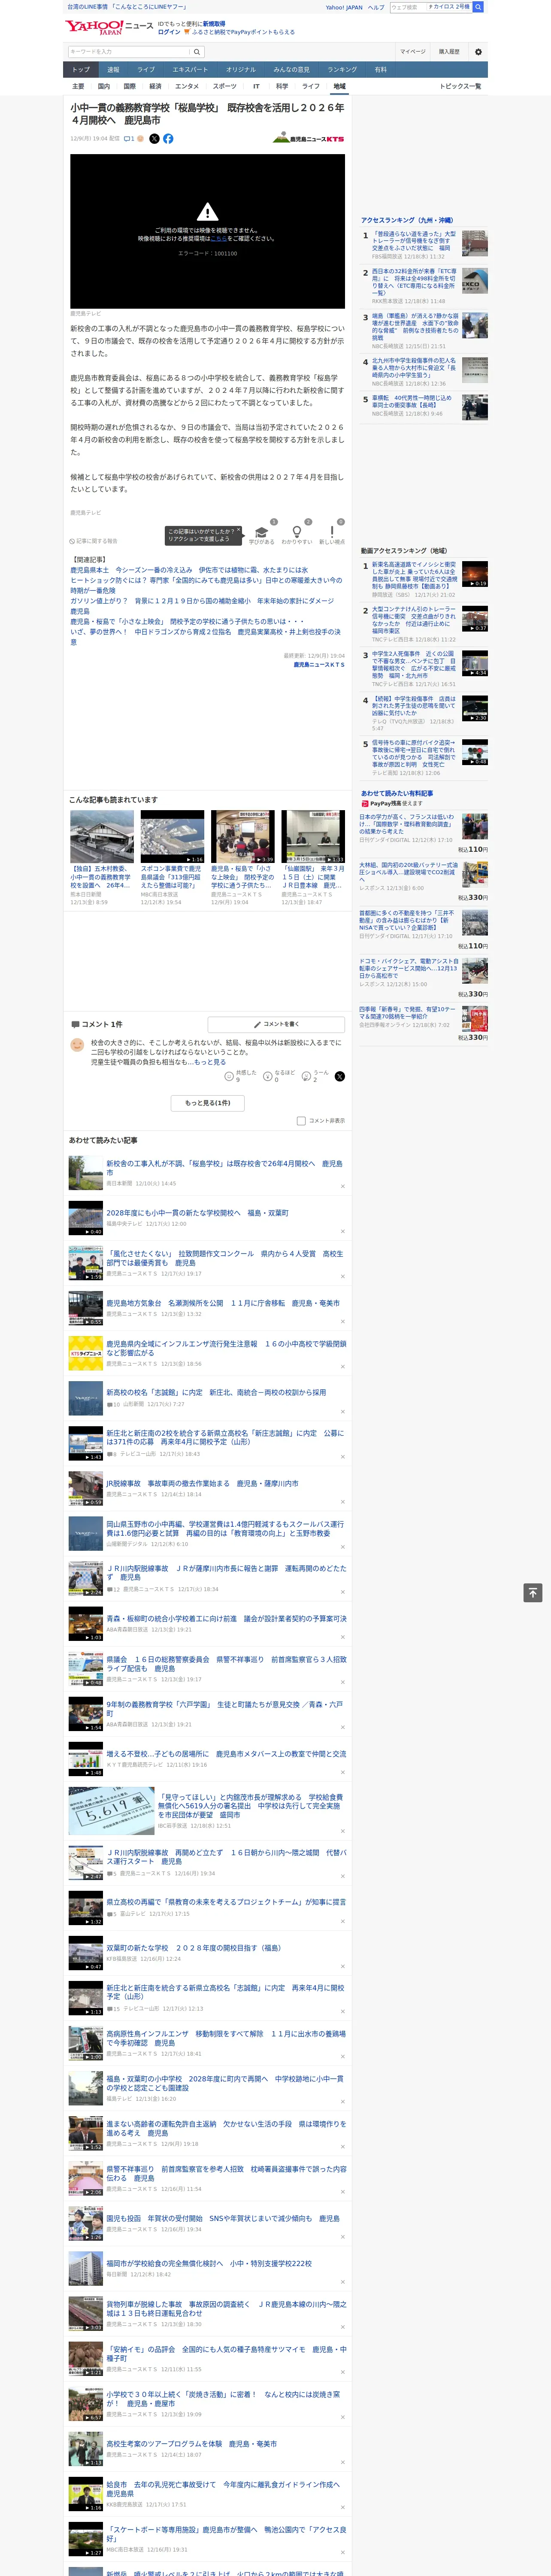Open the インフルエンザ流行発生注意報 article
This screenshot has height=2576, width=551.
226,1348
